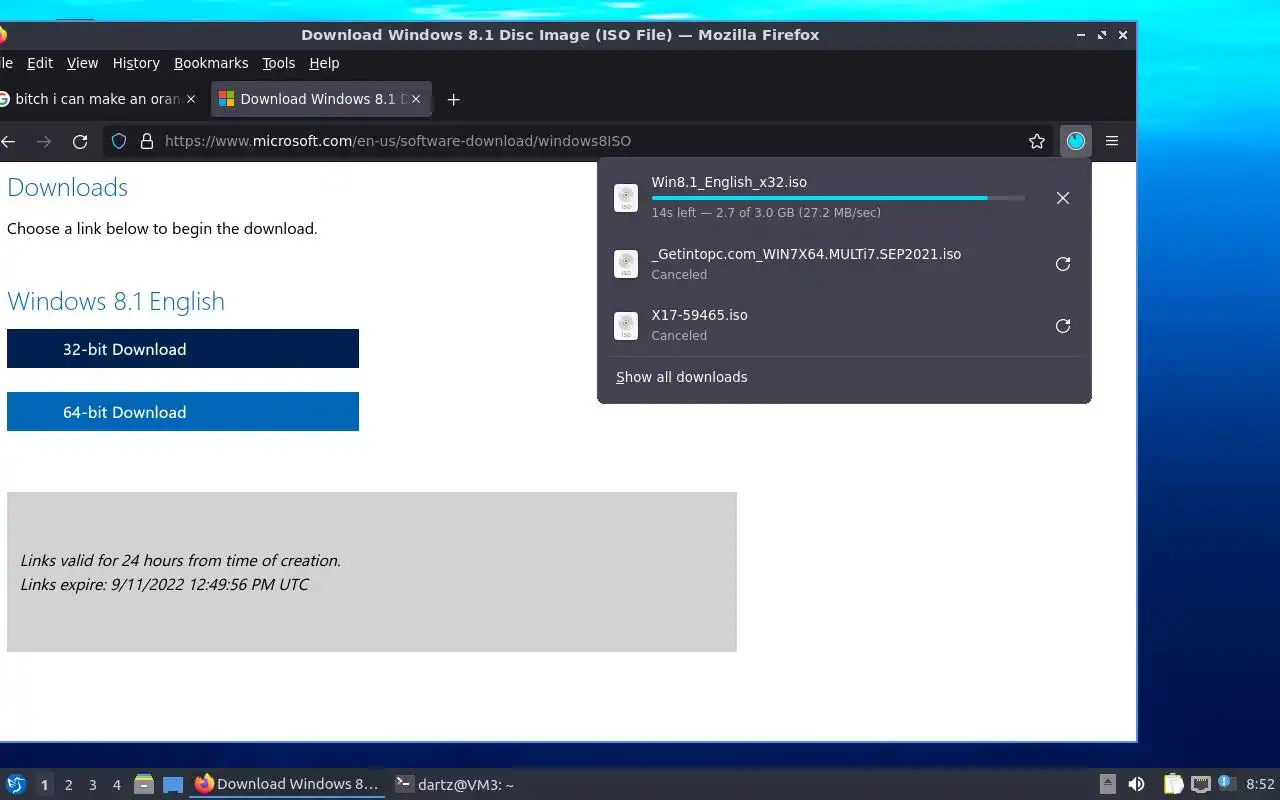Image resolution: width=1280 pixels, height=800 pixels.
Task: Open the View menu
Action: pyautogui.click(x=82, y=63)
